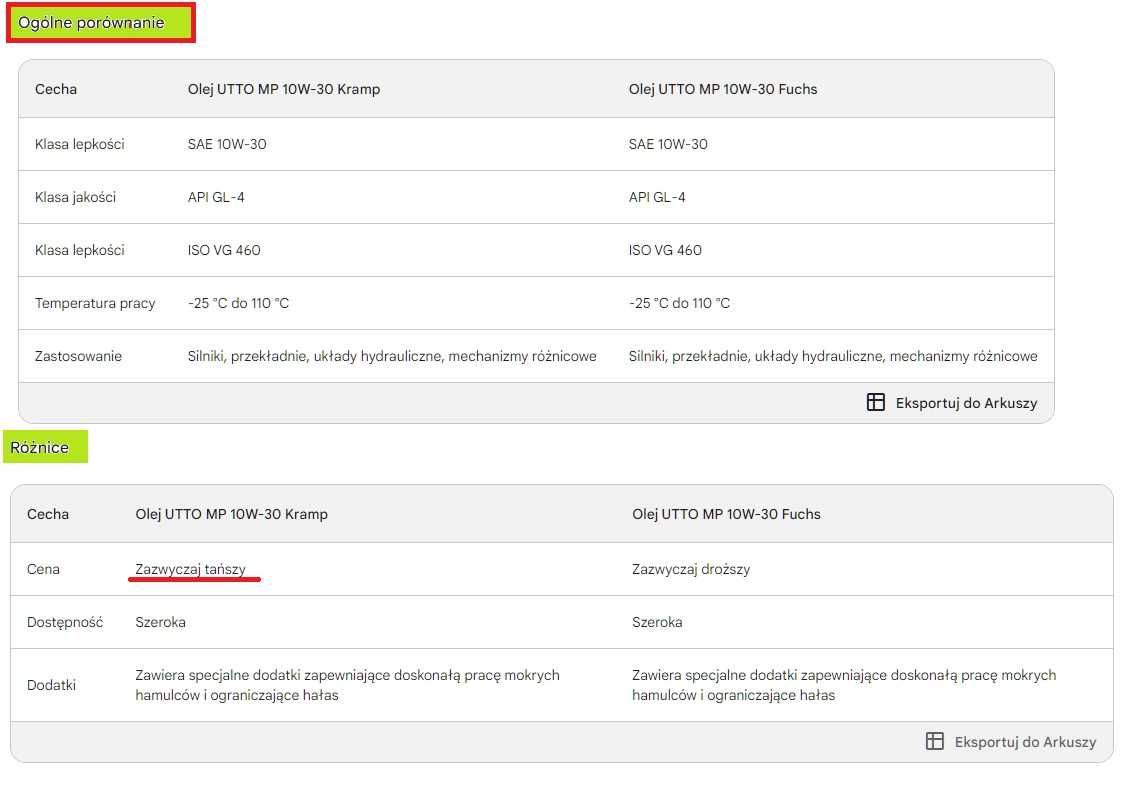
Task: Select 'SAE 10W-30' in the Fuchs column
Action: coord(668,144)
